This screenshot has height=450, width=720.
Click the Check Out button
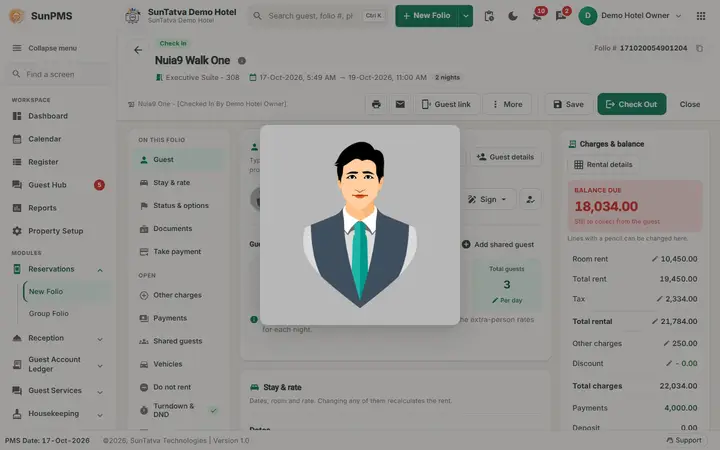pyautogui.click(x=631, y=104)
